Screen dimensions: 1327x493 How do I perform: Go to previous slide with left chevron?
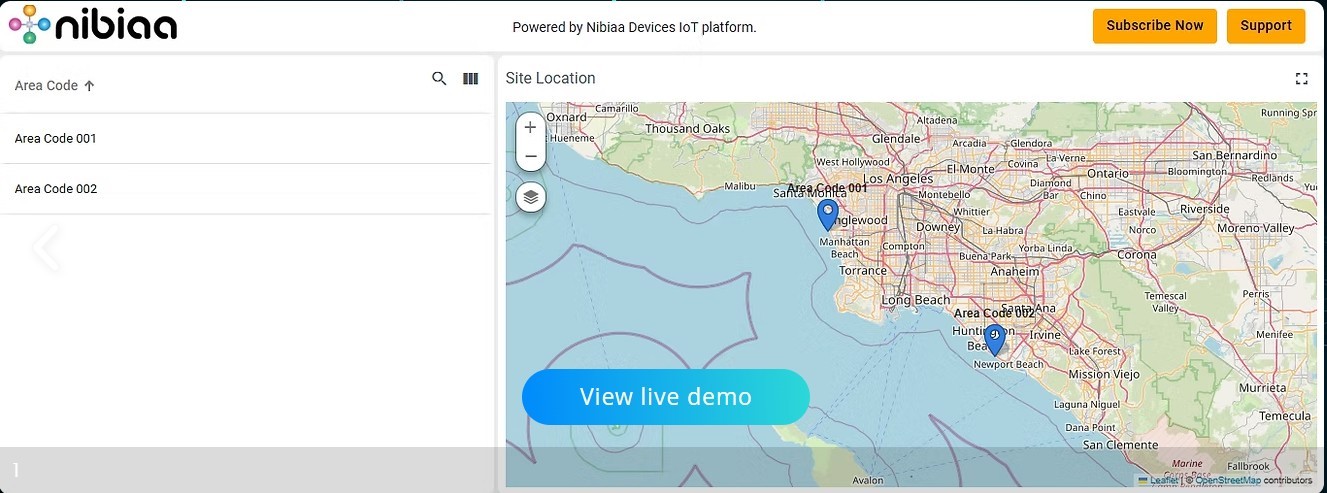click(46, 249)
